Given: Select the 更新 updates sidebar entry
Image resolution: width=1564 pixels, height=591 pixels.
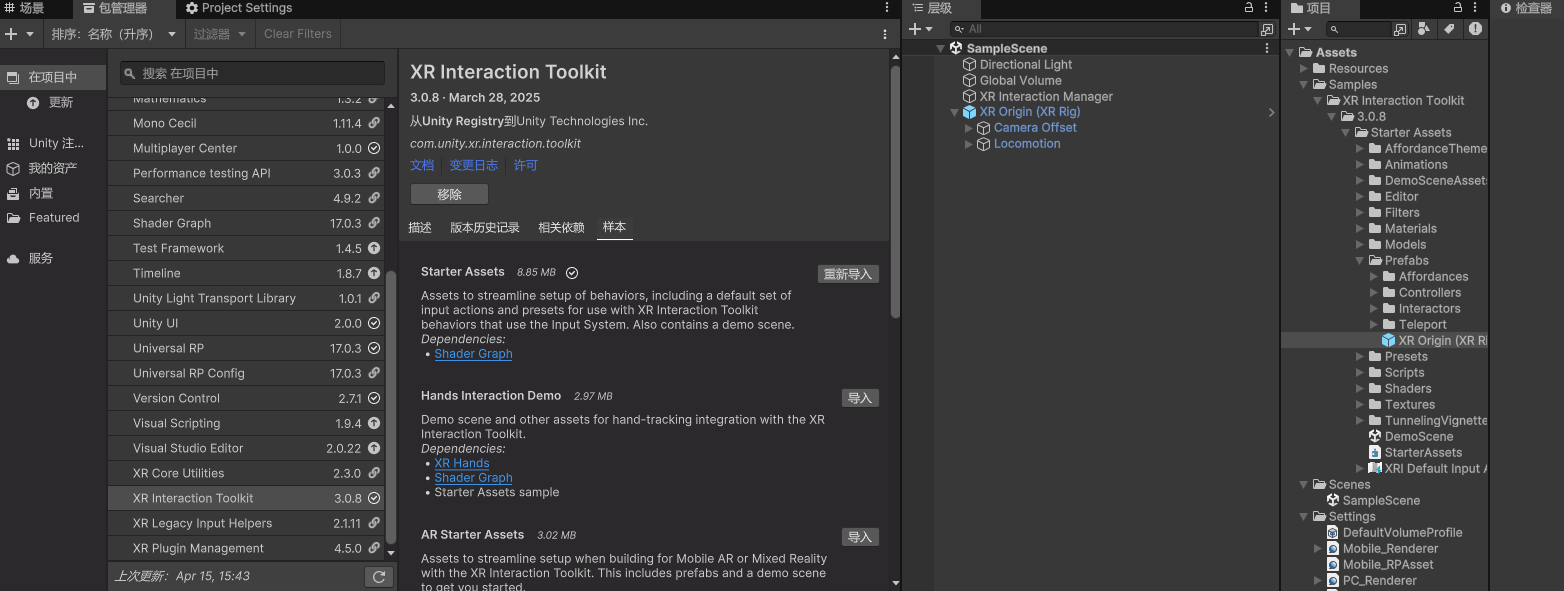Looking at the screenshot, I should pyautogui.click(x=53, y=102).
